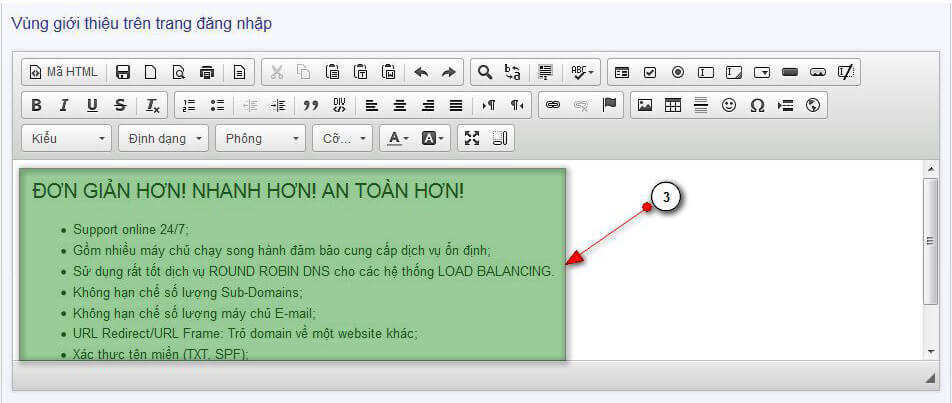Toggle italic formatting
The height and width of the screenshot is (403, 952).
(x=64, y=106)
